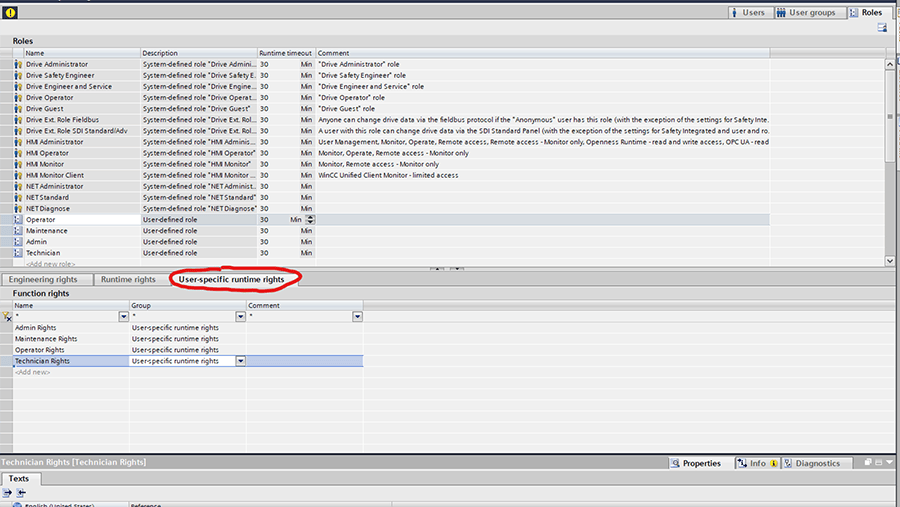Float the inspector window icon

(868, 462)
